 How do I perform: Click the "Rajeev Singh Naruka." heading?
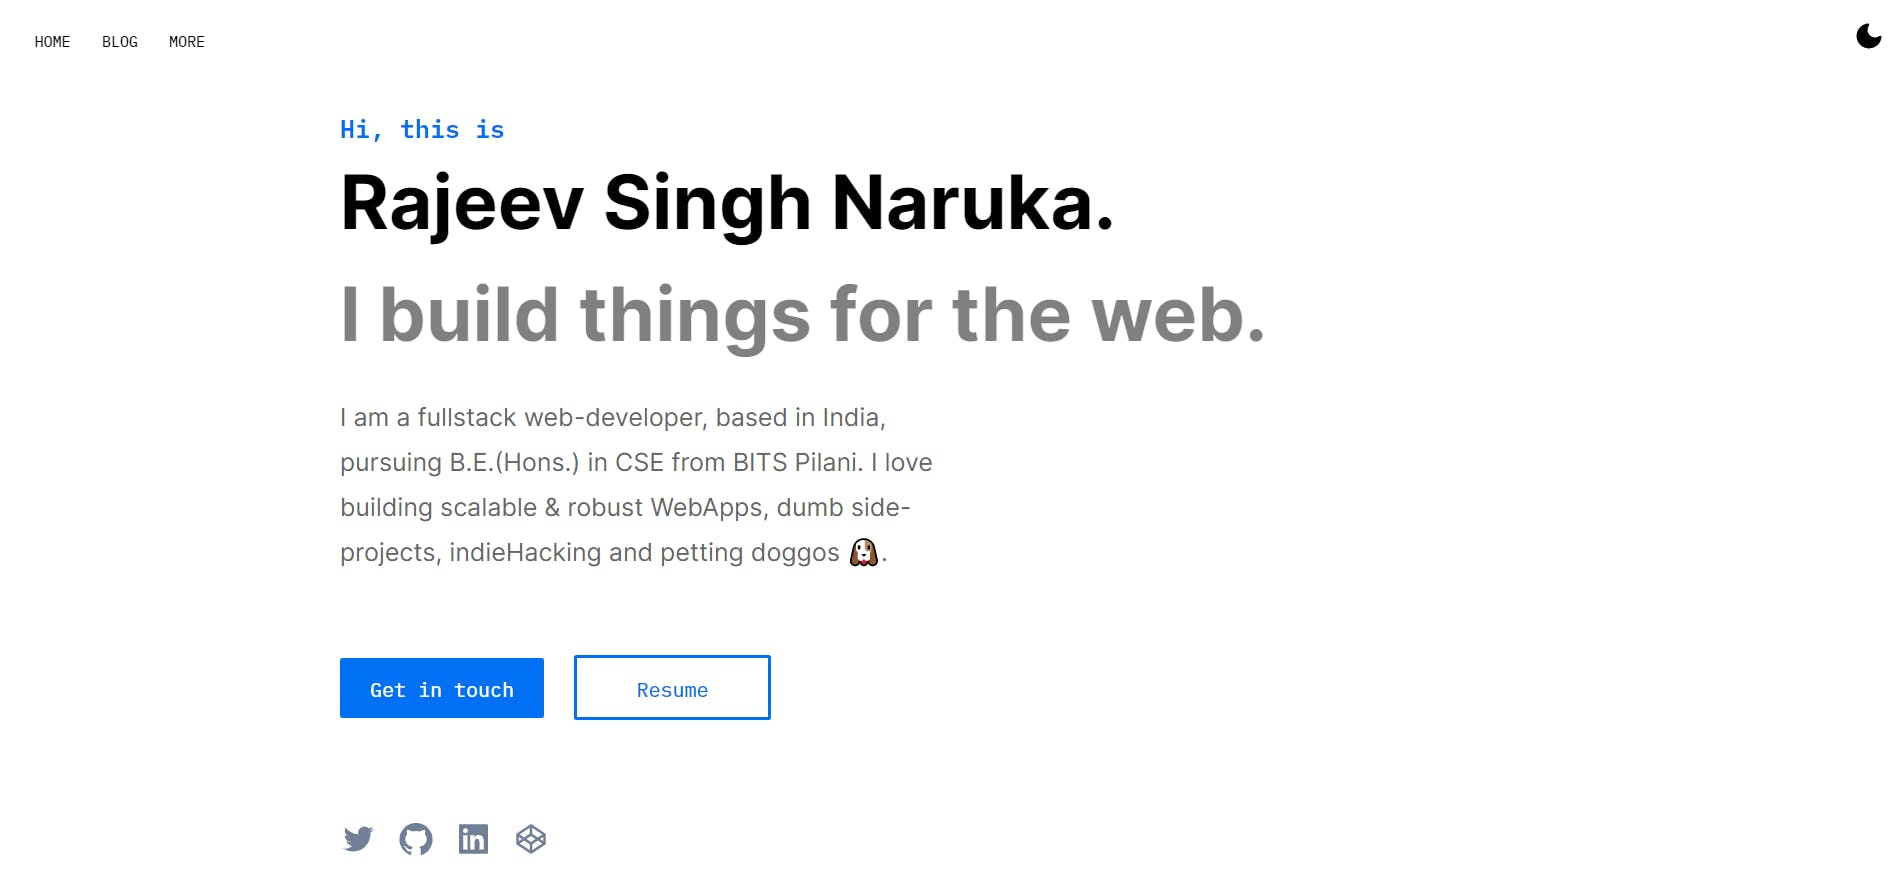click(x=727, y=203)
